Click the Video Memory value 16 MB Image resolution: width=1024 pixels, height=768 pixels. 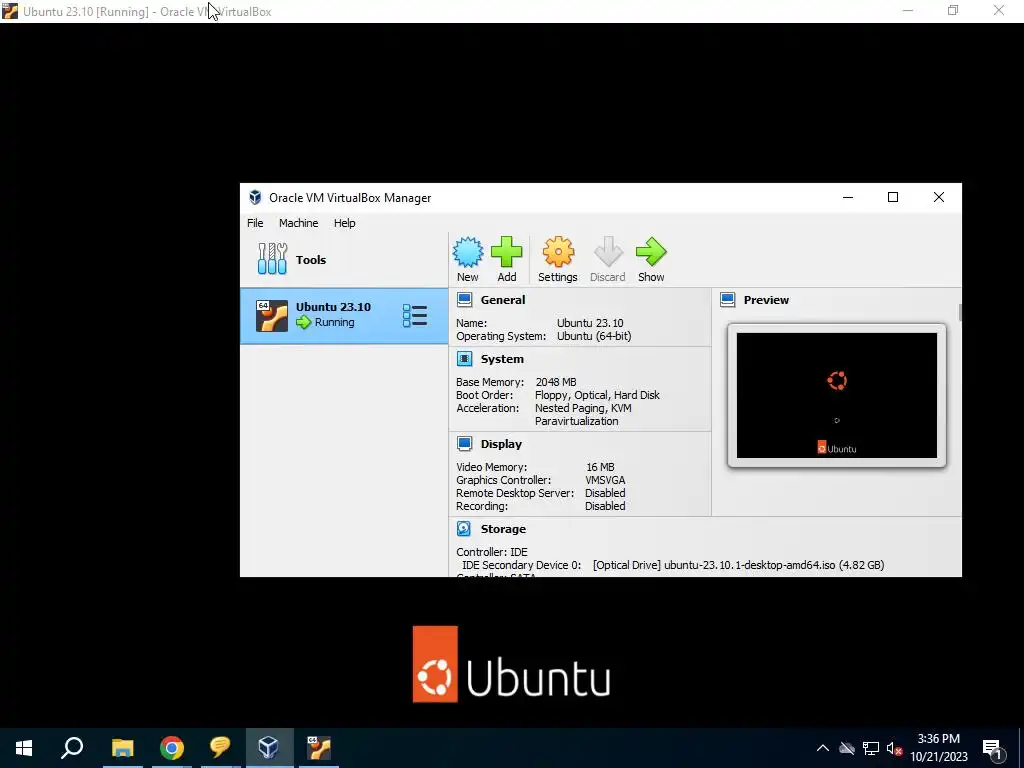point(600,467)
